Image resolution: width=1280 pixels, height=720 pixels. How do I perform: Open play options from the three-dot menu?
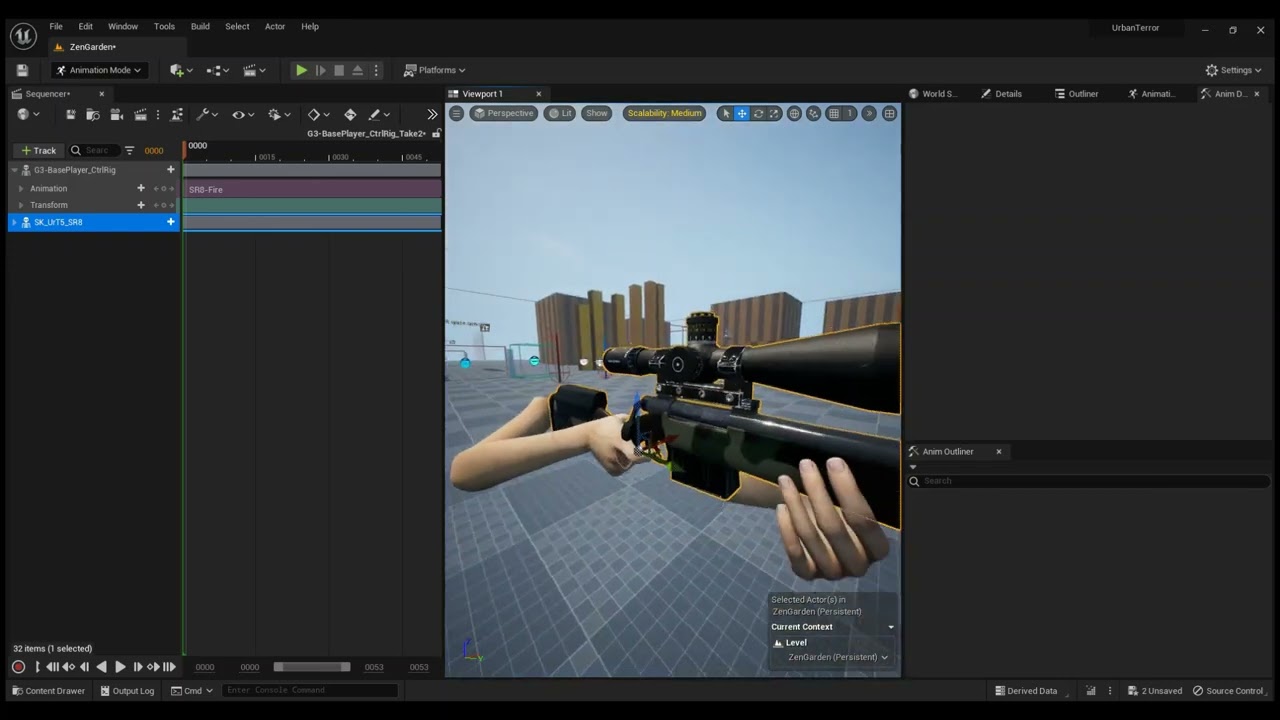tap(376, 70)
